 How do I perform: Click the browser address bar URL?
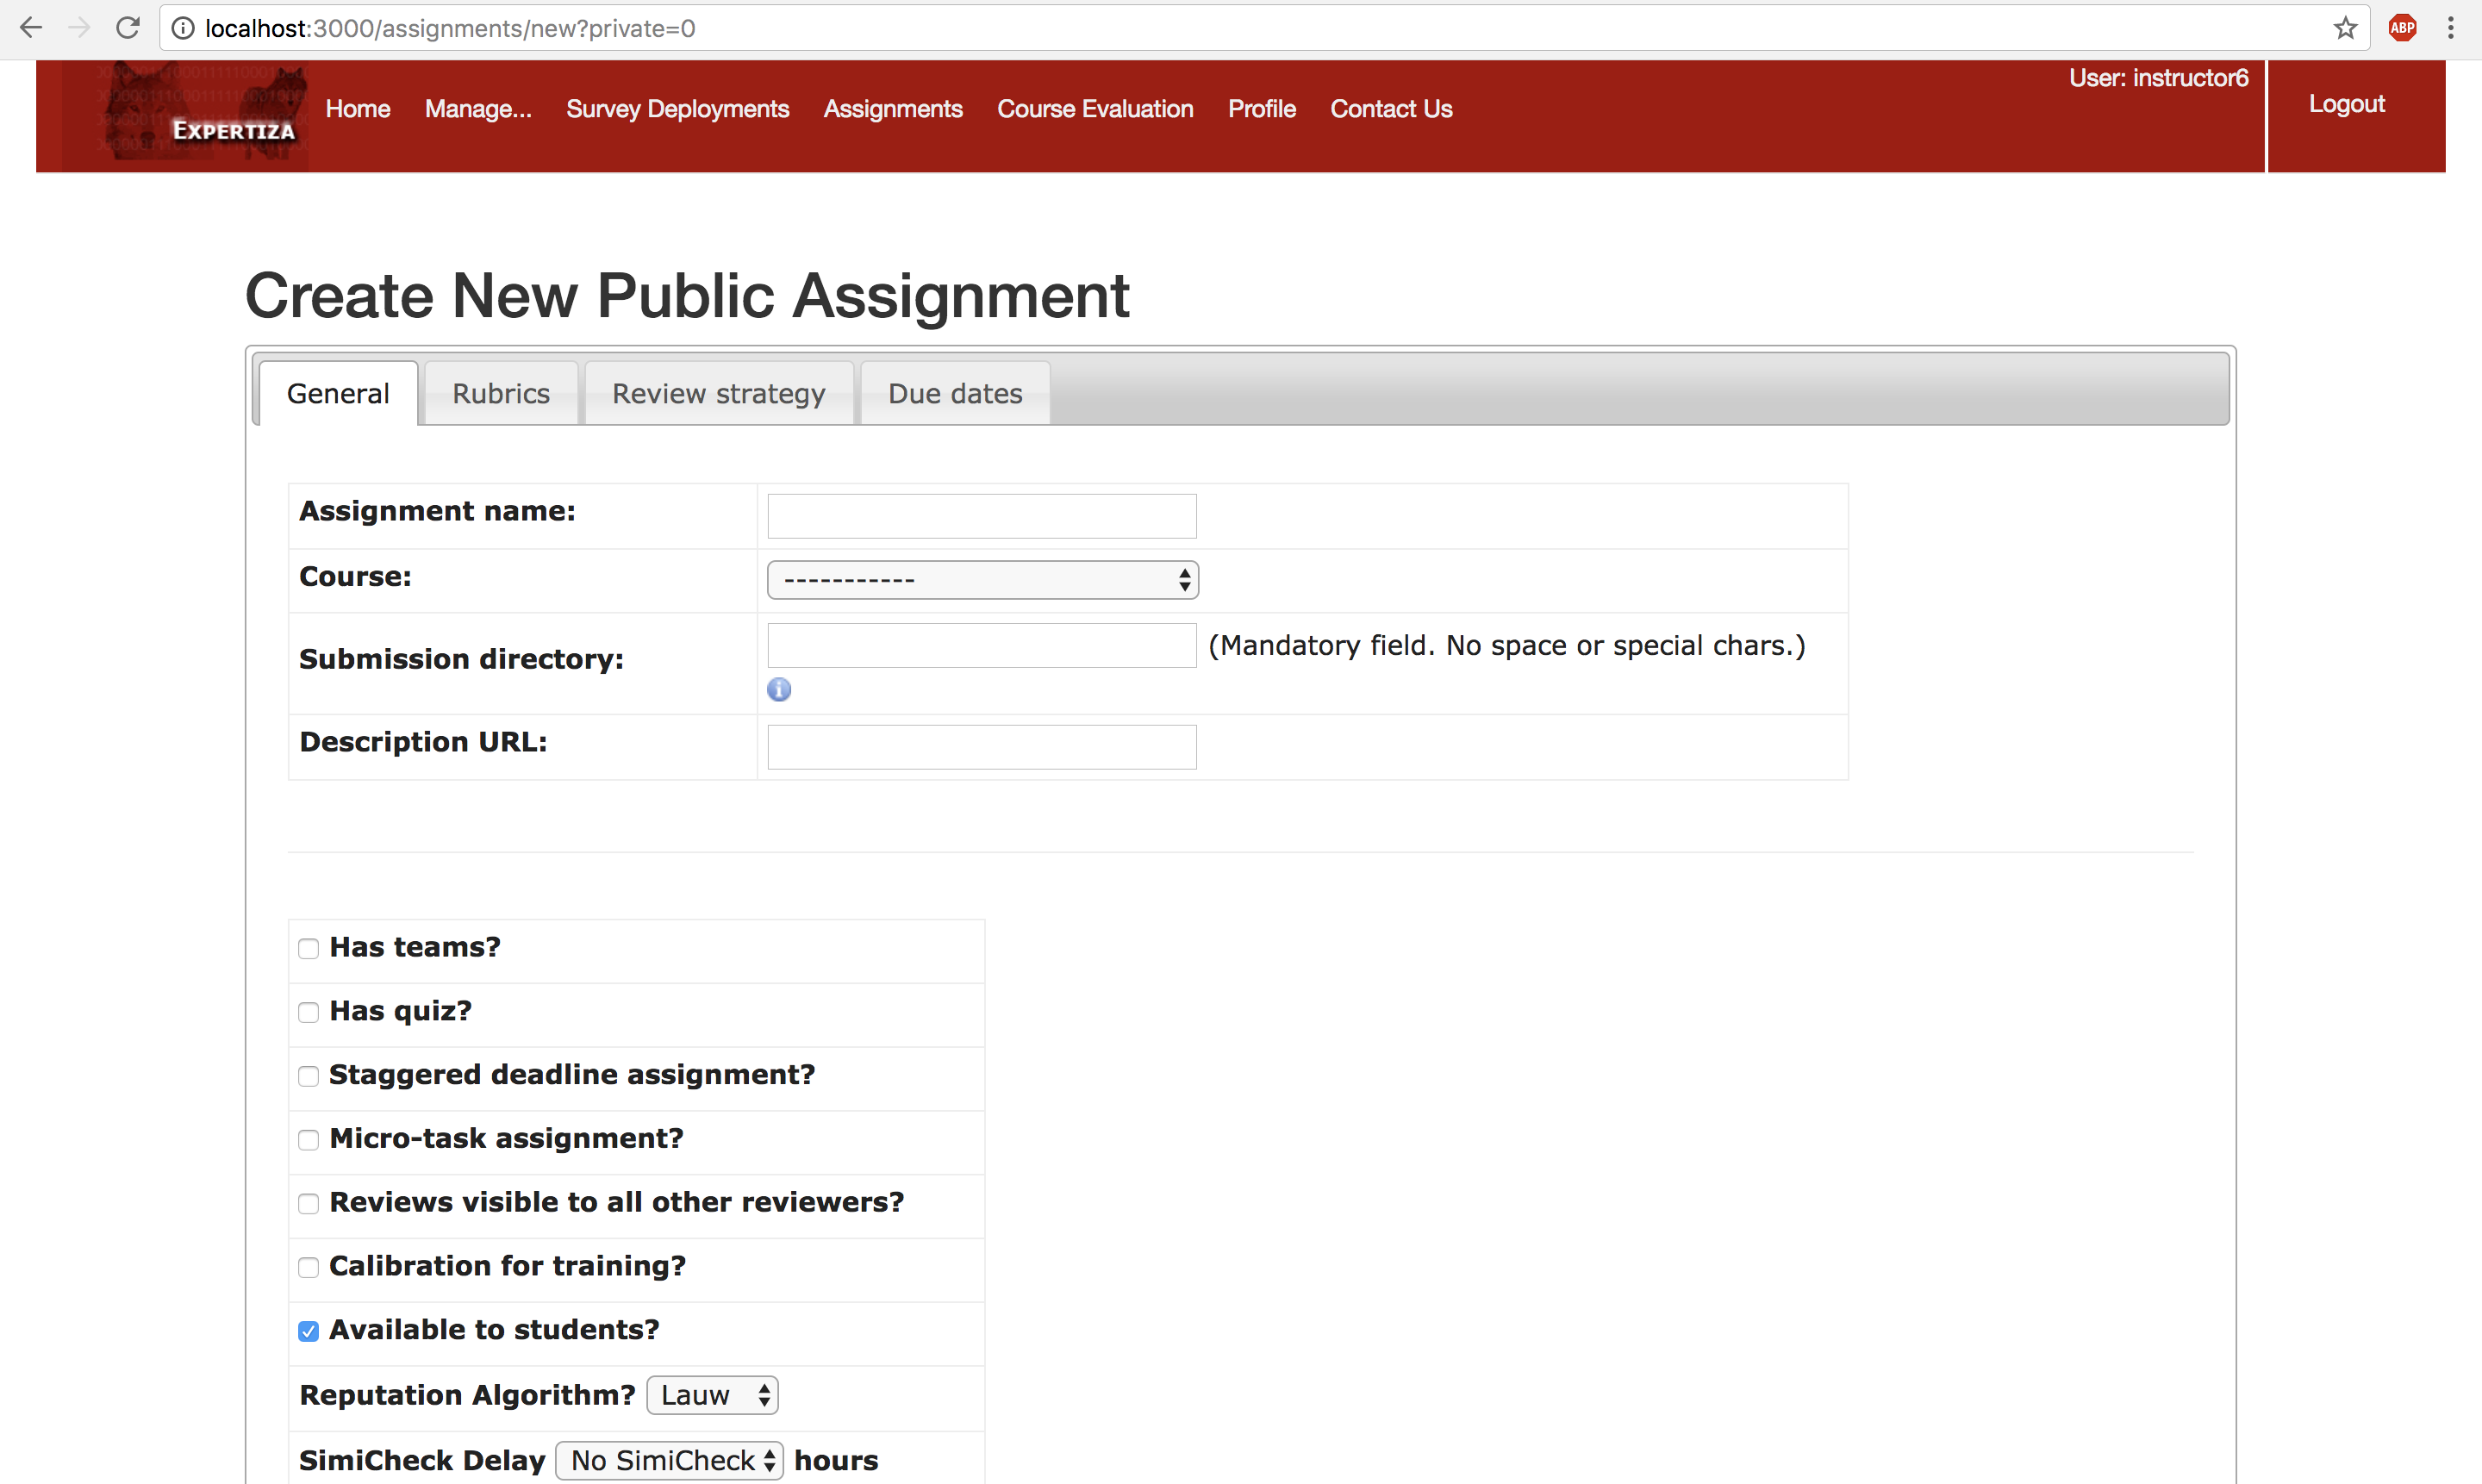[450, 28]
